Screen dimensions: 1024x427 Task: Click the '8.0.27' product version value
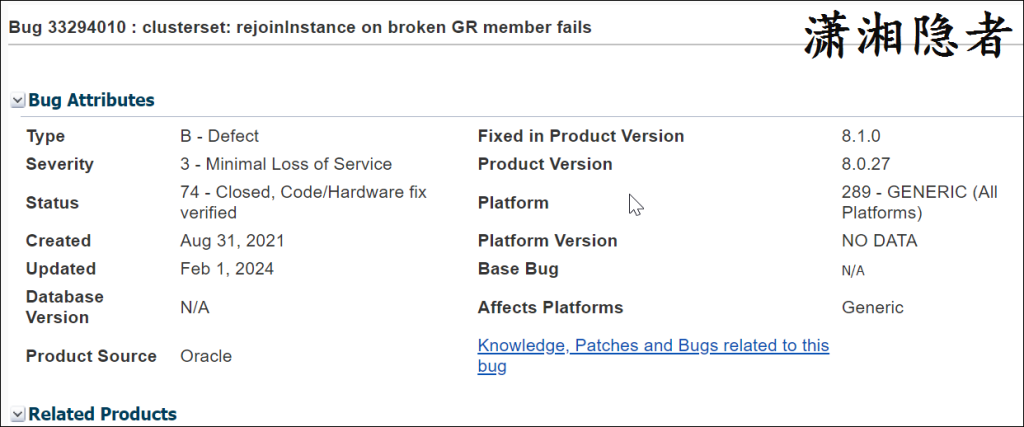click(x=866, y=164)
